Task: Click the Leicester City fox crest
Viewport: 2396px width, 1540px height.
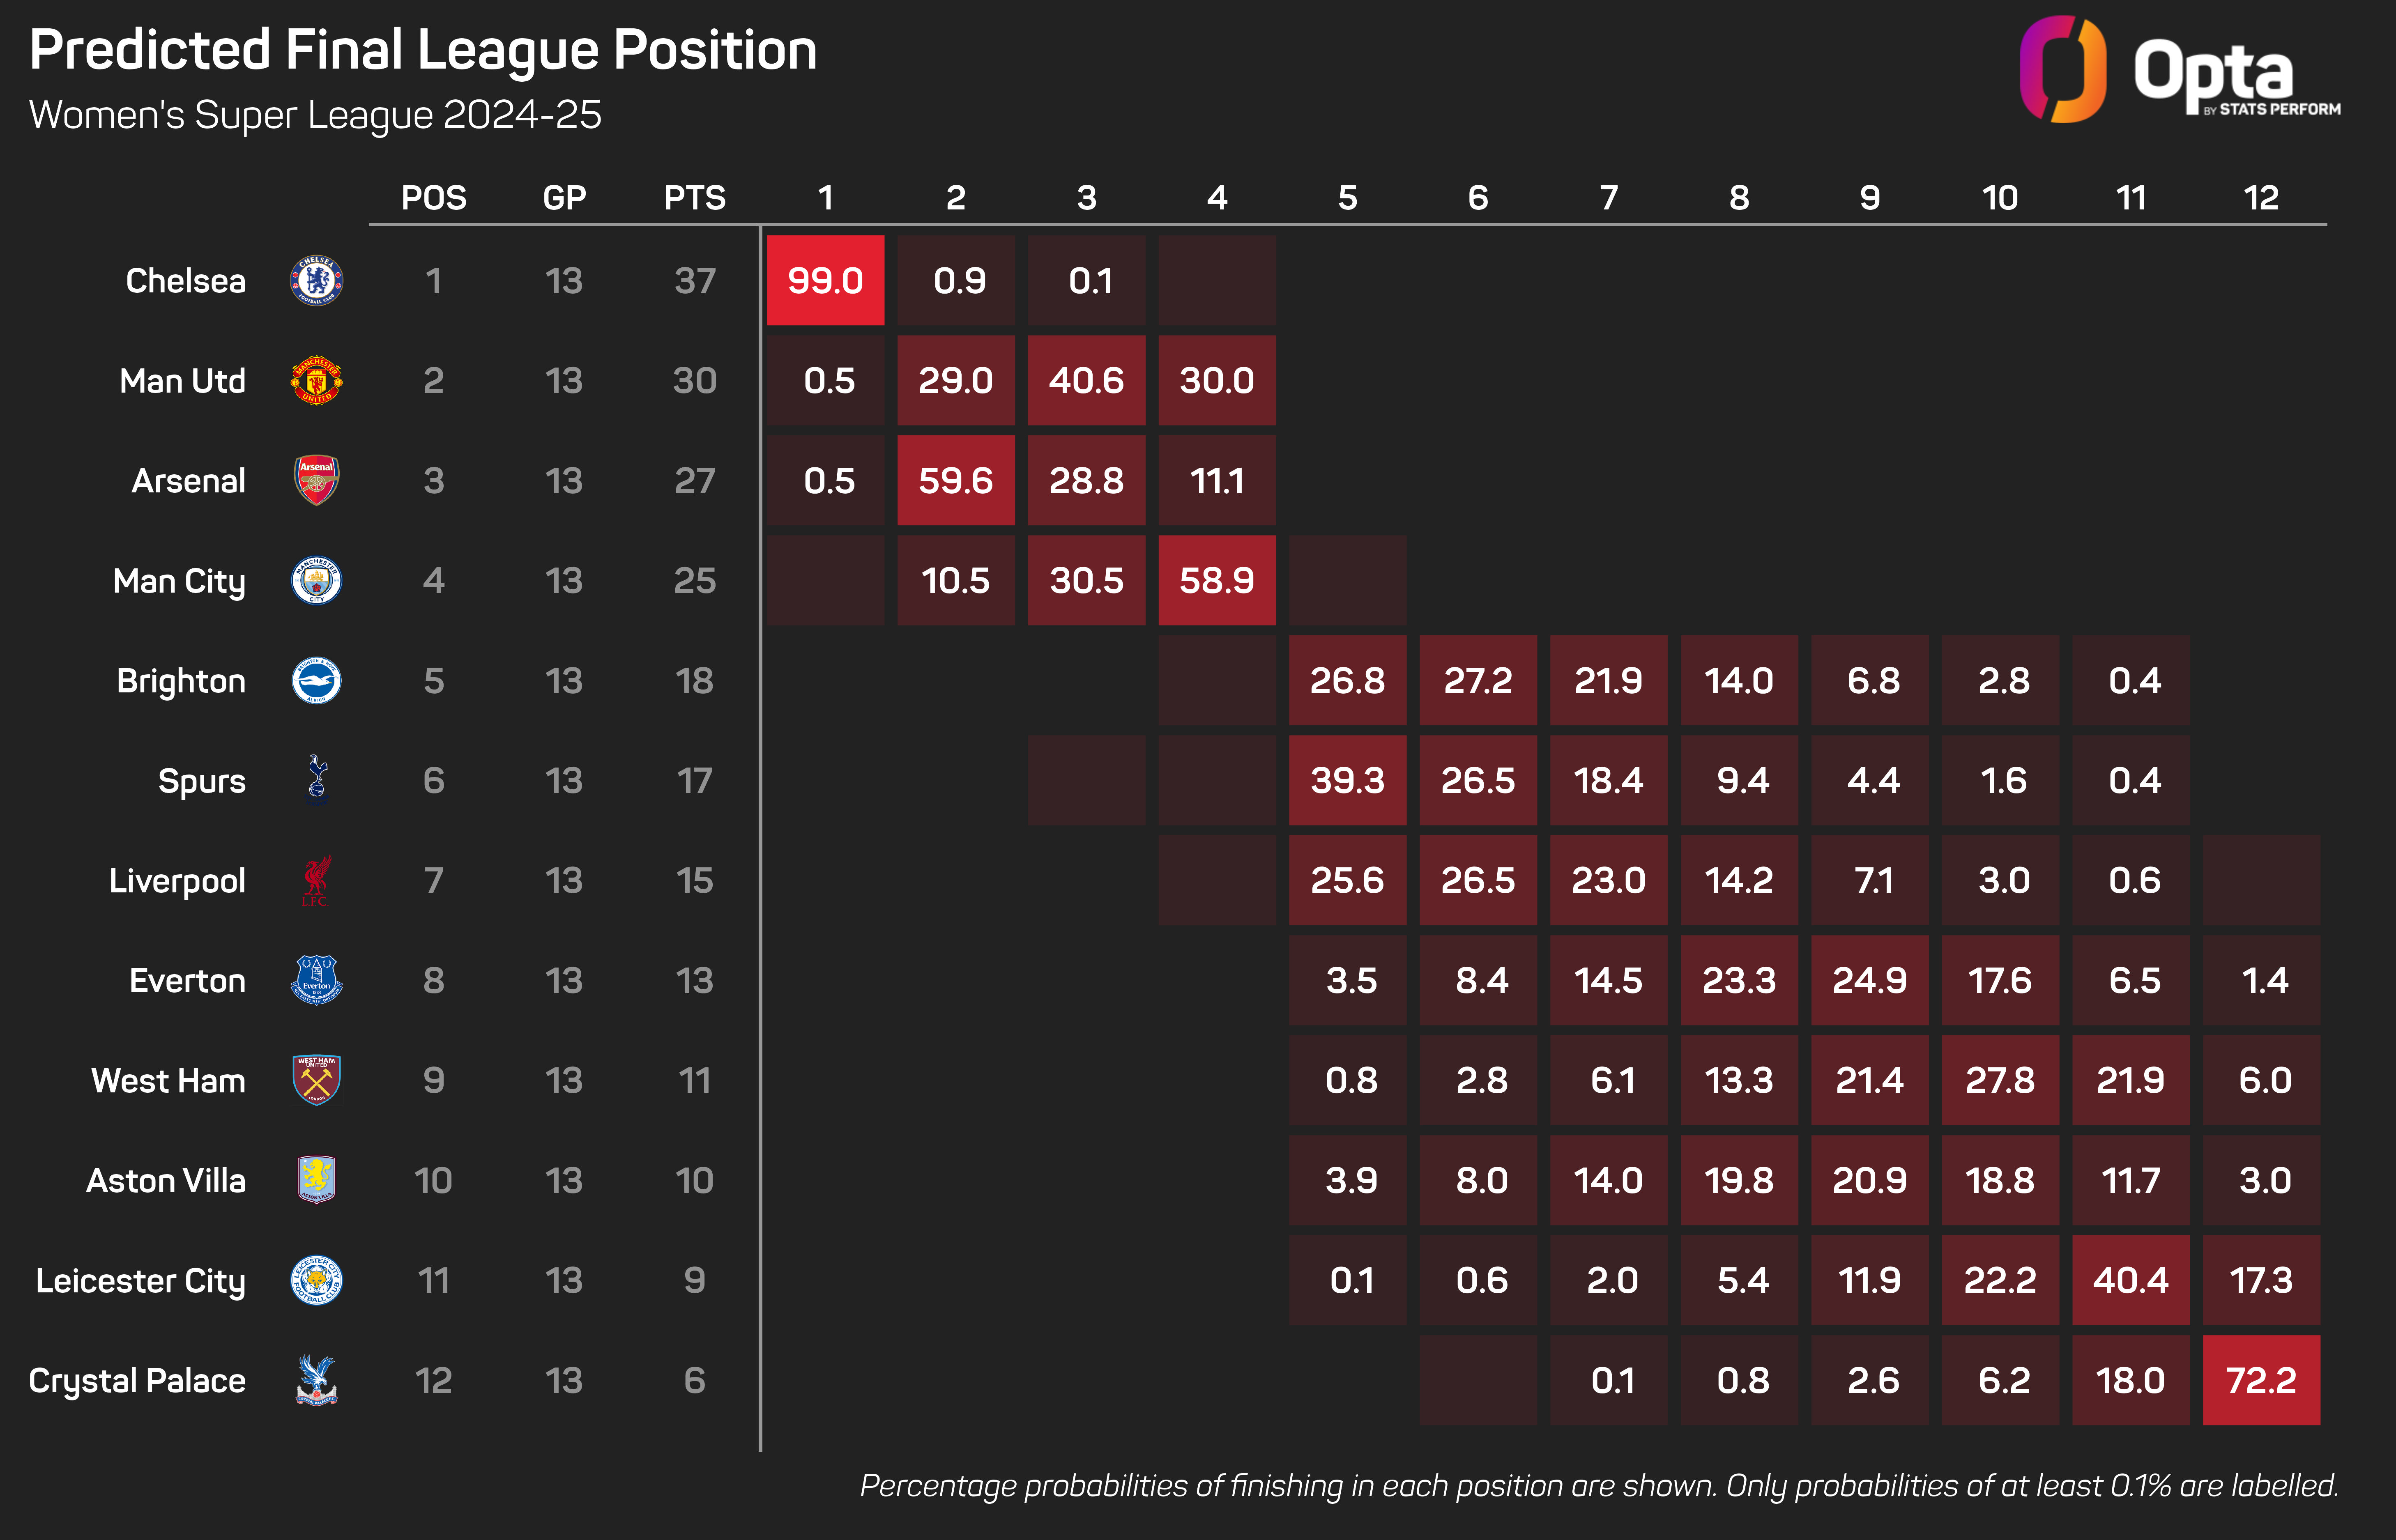Action: (x=316, y=1280)
